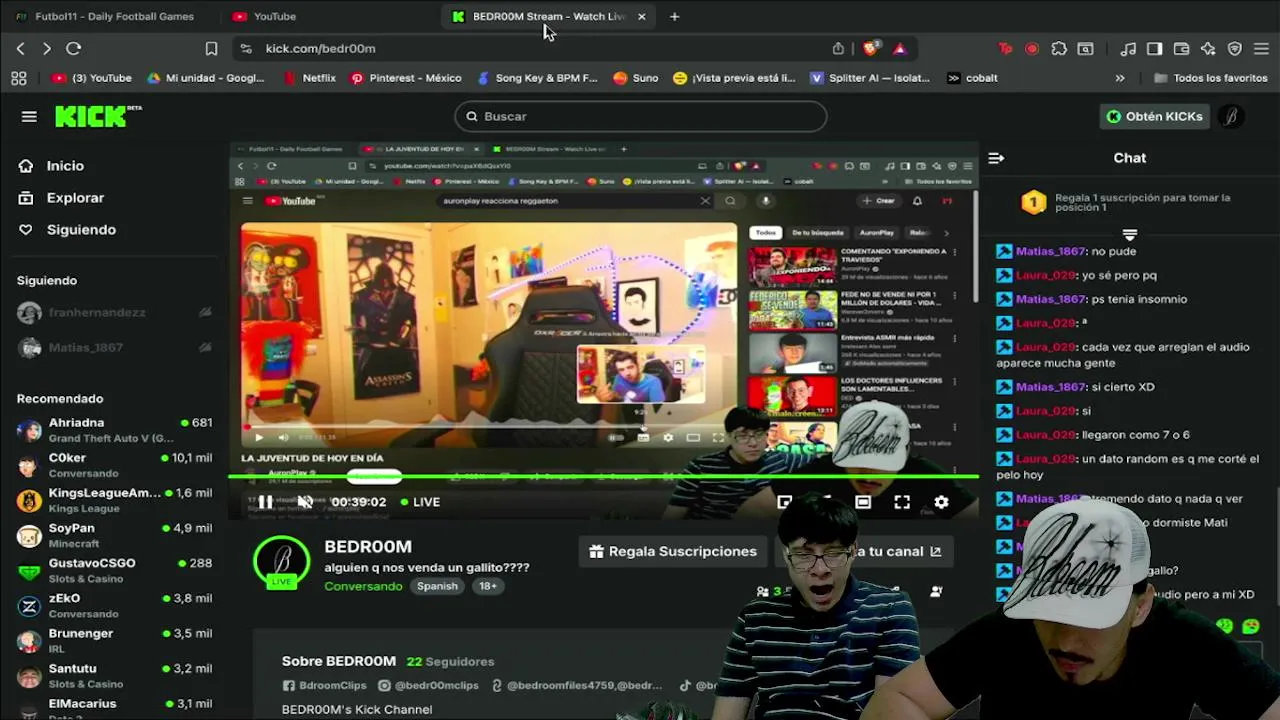Viewport: 1280px width, 720px height.
Task: Open cobalt bookmark
Action: tap(972, 78)
